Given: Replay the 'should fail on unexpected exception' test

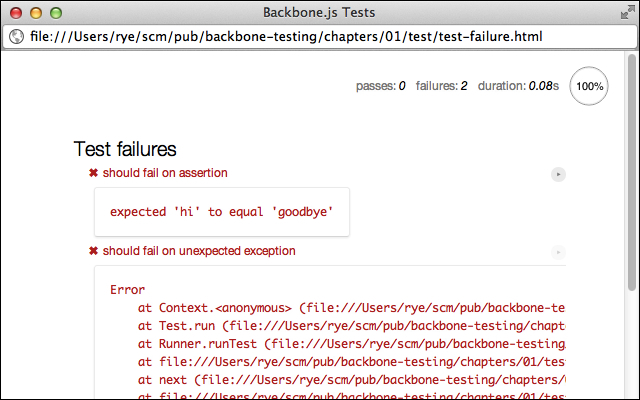Looking at the screenshot, I should (x=558, y=252).
